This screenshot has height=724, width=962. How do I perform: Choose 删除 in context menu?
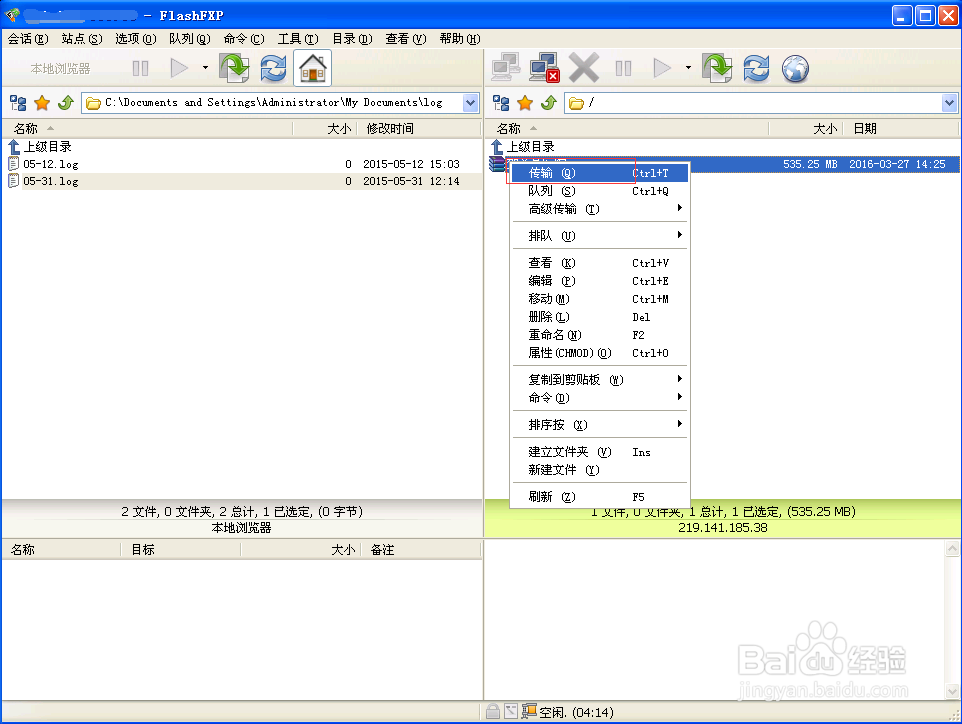[x=599, y=317]
